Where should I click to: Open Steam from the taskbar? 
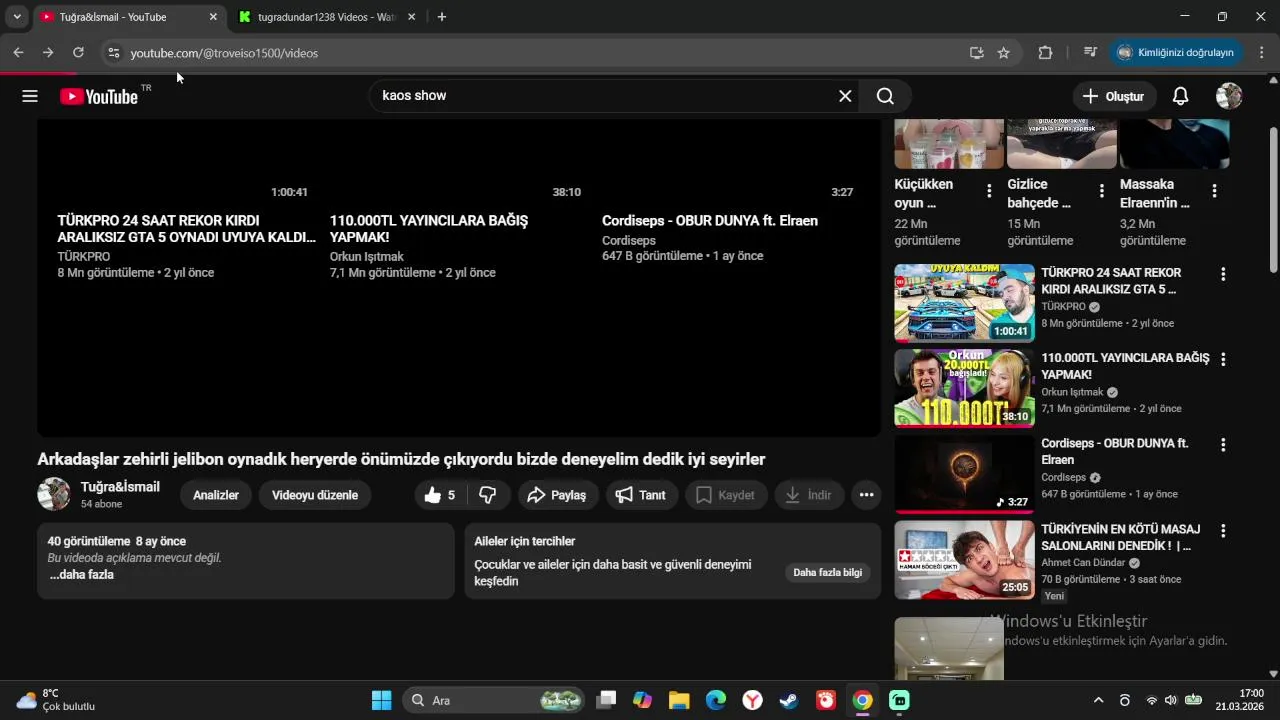click(789, 700)
